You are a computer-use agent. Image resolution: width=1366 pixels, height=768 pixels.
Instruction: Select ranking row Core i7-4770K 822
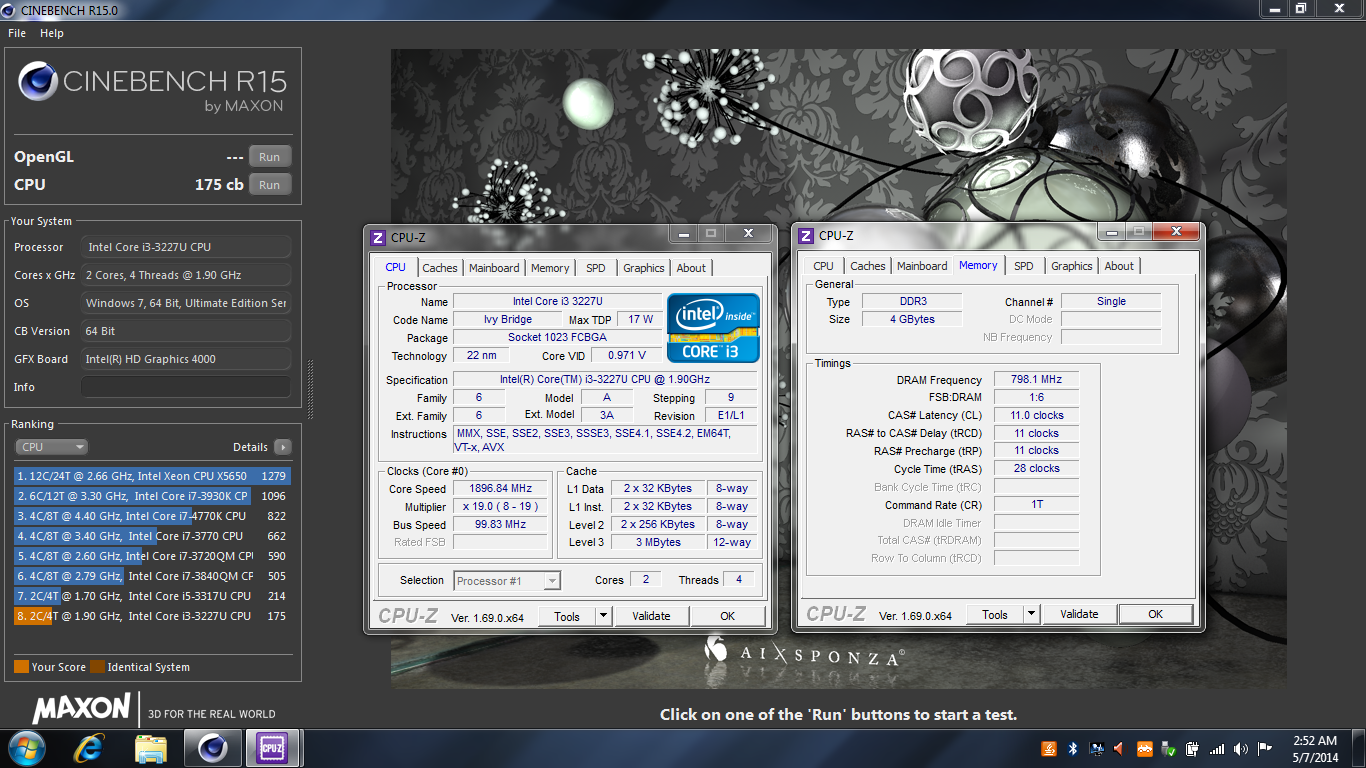[153, 516]
